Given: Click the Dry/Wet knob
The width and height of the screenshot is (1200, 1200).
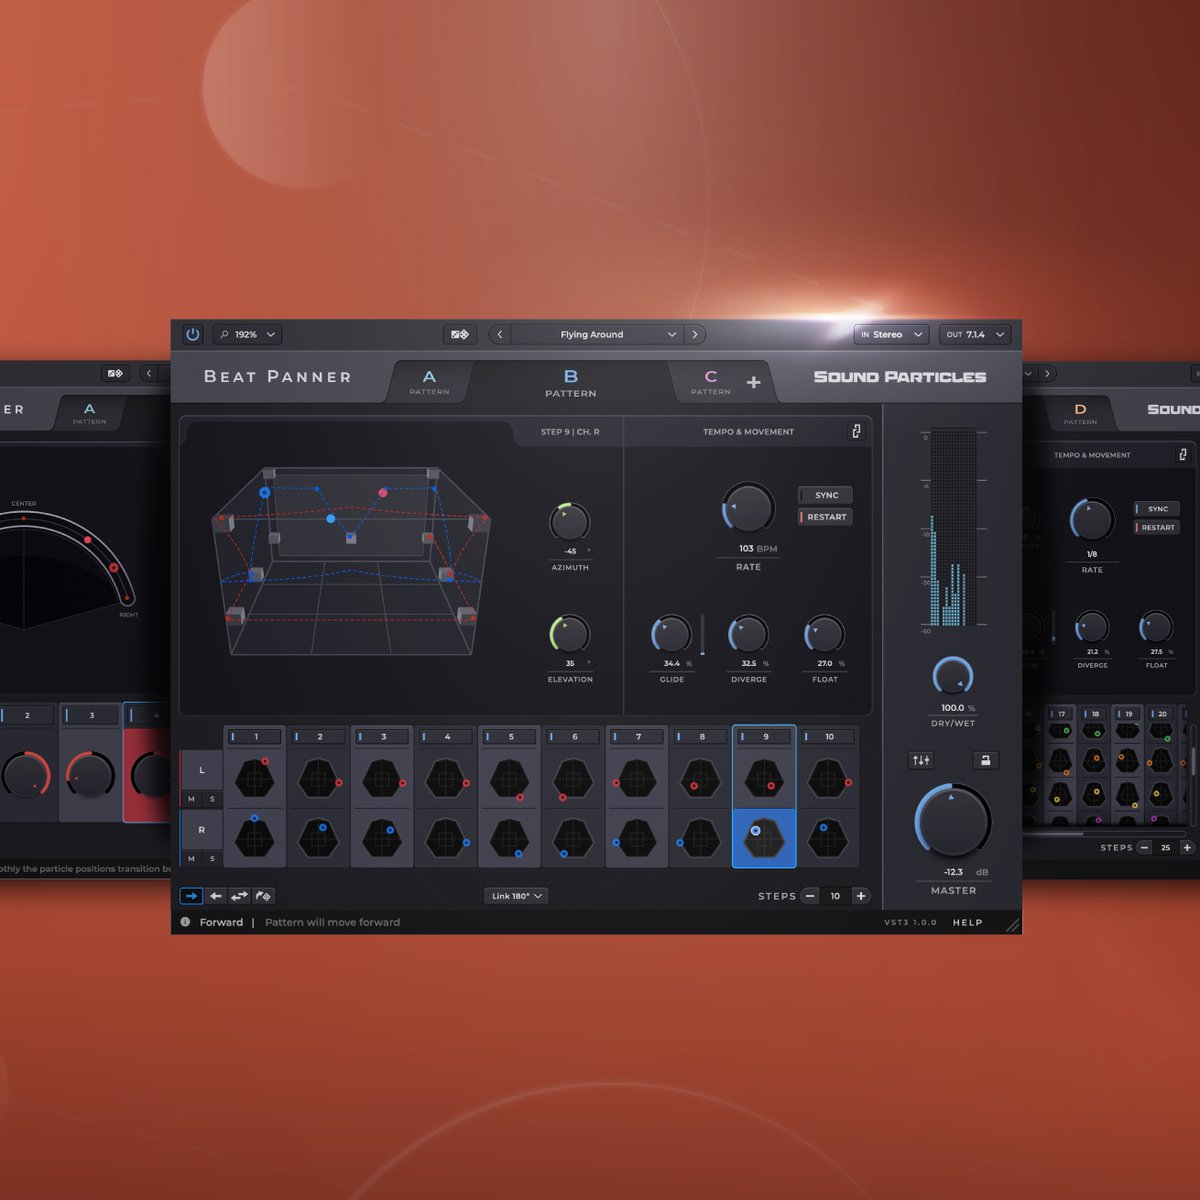Looking at the screenshot, I should pos(953,677).
